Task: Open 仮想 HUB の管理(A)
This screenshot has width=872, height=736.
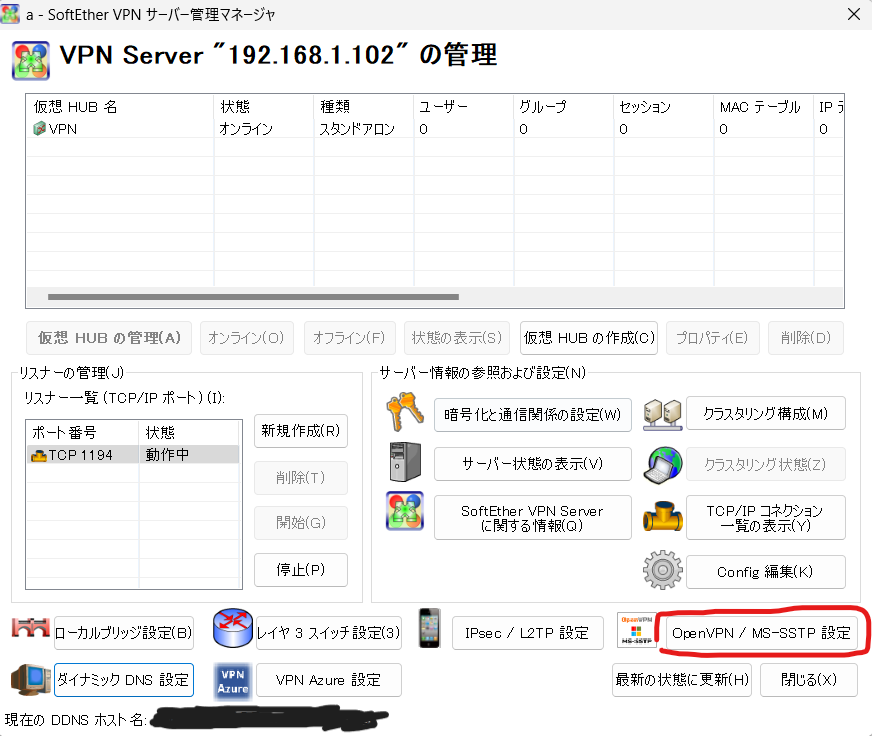Action: point(109,338)
